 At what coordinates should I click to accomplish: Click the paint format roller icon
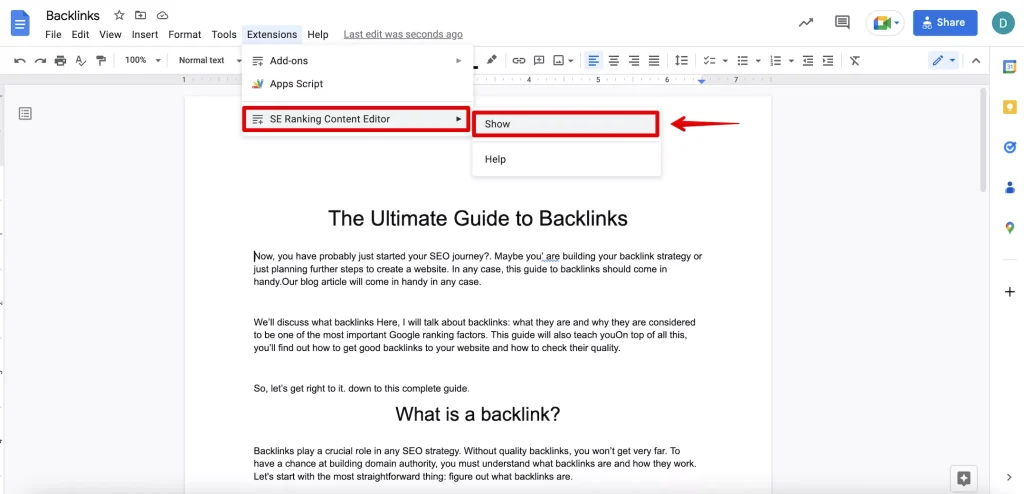point(101,61)
